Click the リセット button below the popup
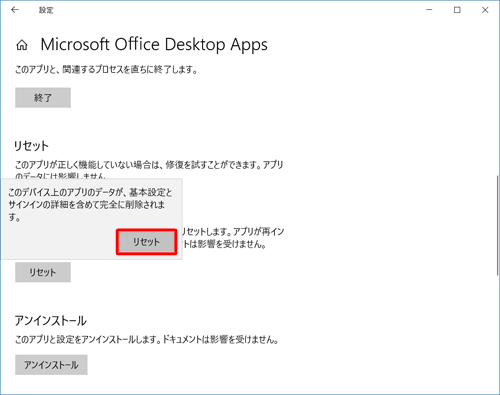This screenshot has height=395, width=500. [x=43, y=272]
